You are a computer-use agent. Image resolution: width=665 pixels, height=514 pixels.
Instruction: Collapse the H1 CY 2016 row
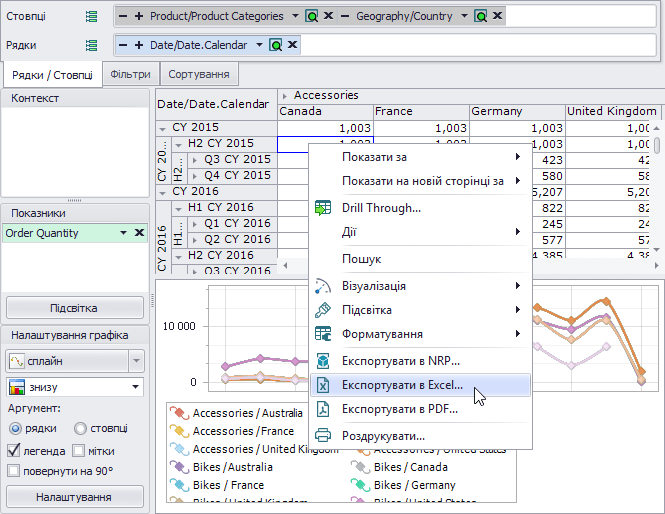tap(179, 209)
